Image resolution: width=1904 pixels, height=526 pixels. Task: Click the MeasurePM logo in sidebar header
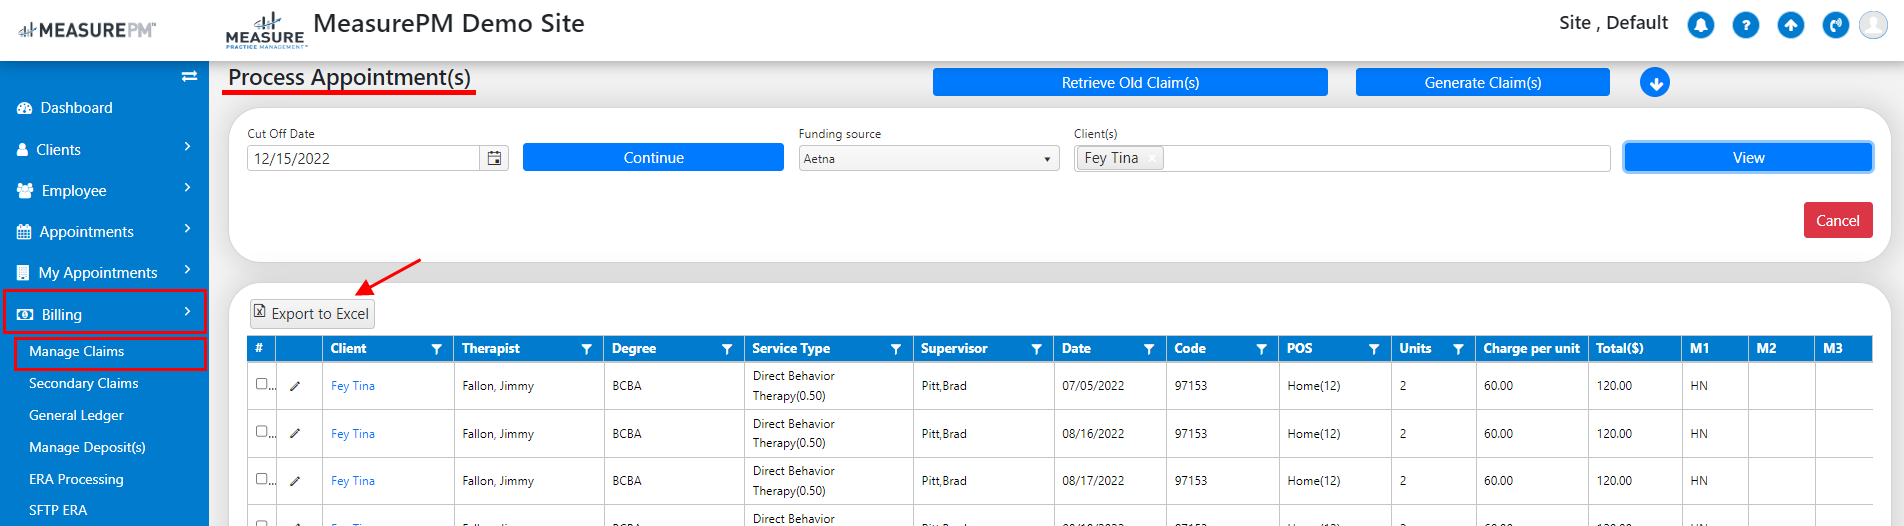88,30
